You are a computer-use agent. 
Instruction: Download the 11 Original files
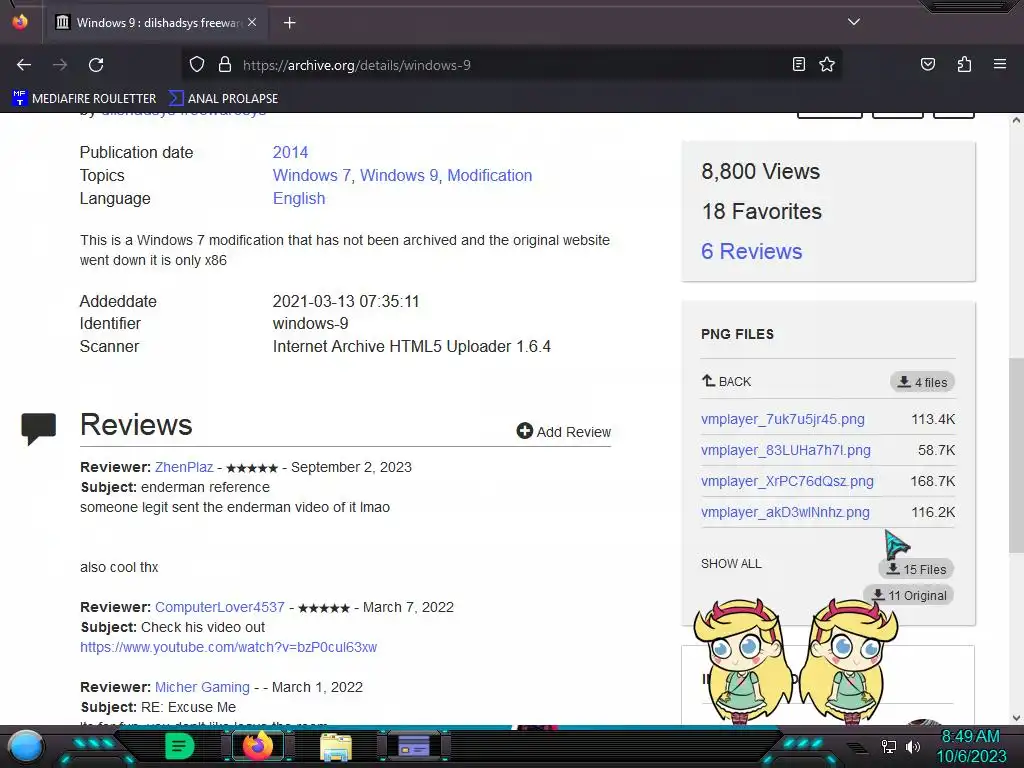click(x=909, y=596)
